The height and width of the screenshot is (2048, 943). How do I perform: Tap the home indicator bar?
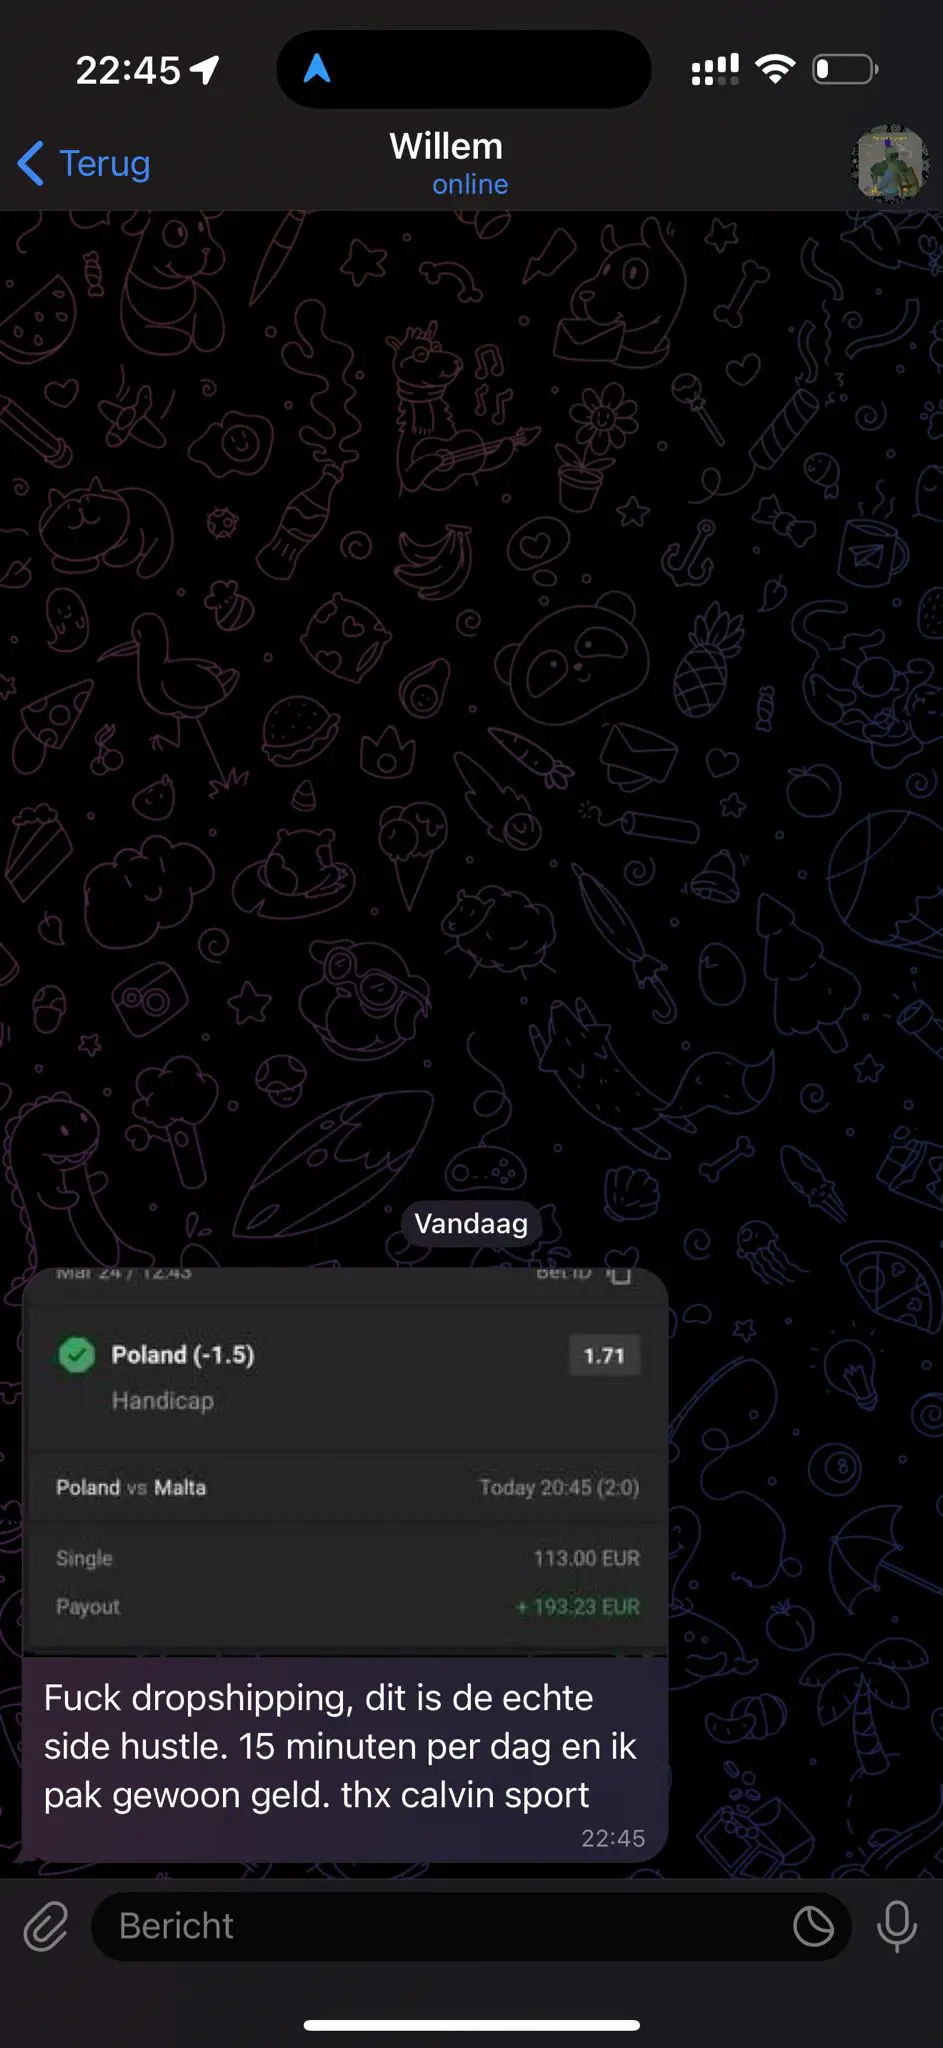tap(471, 2025)
